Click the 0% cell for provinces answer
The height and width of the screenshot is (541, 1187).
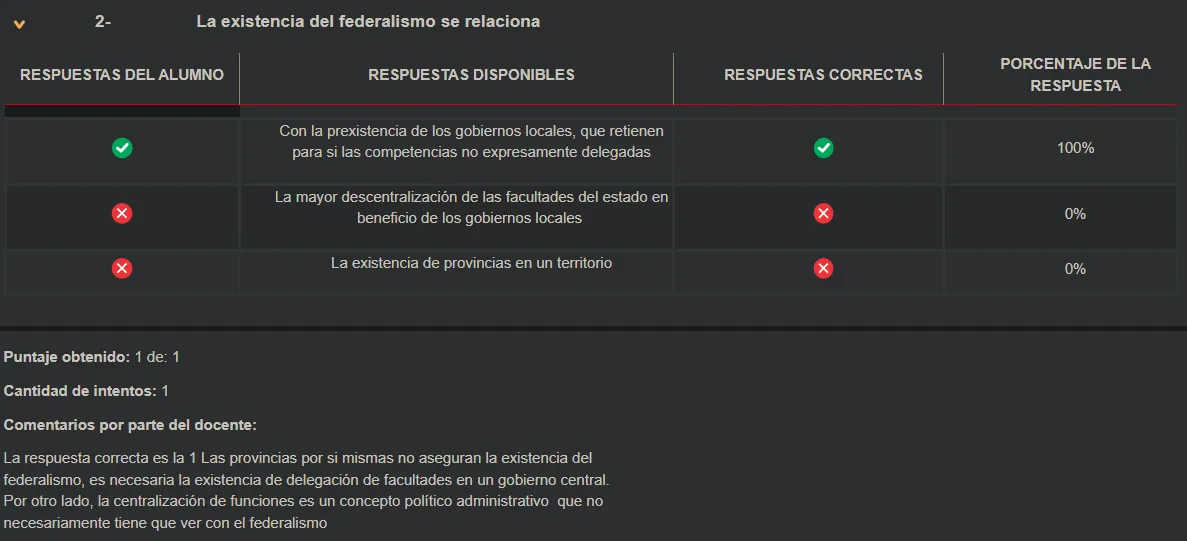(x=1075, y=268)
